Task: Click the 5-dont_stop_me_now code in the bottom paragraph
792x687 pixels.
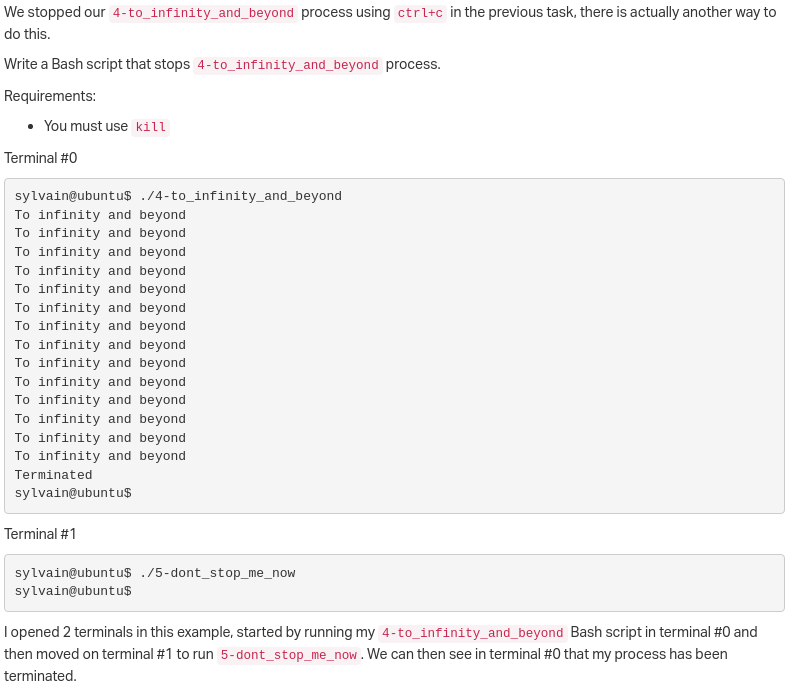Action: (289, 655)
